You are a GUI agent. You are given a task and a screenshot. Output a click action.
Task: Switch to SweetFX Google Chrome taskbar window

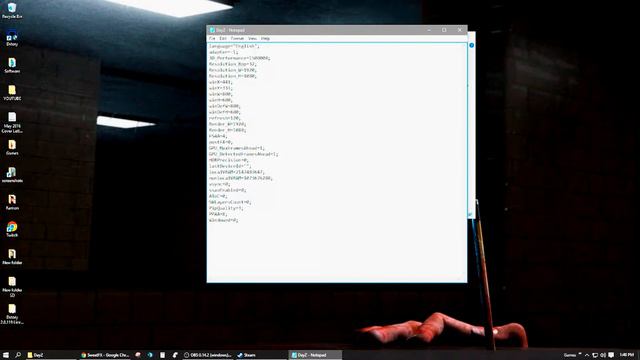coord(105,355)
